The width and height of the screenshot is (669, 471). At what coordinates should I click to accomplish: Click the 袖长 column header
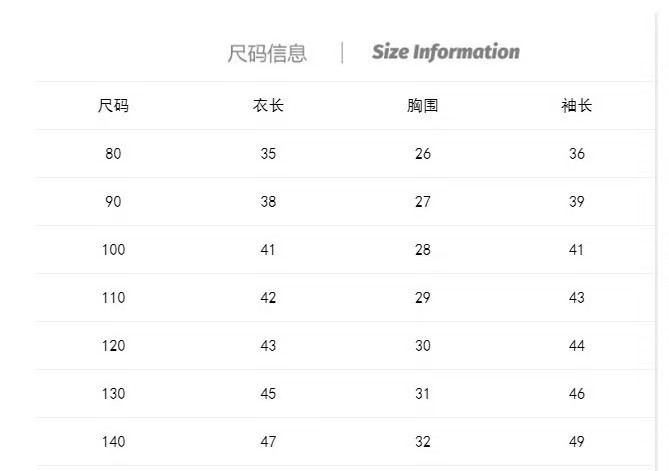[x=577, y=106]
